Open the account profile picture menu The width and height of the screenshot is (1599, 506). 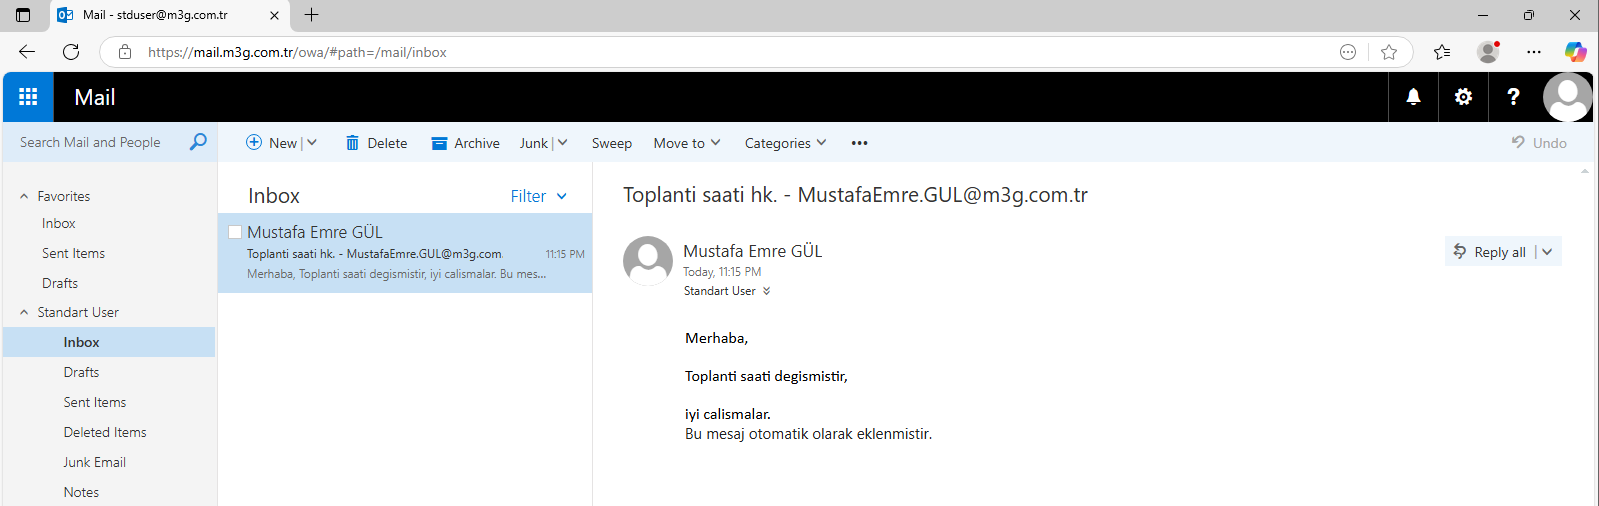point(1567,97)
